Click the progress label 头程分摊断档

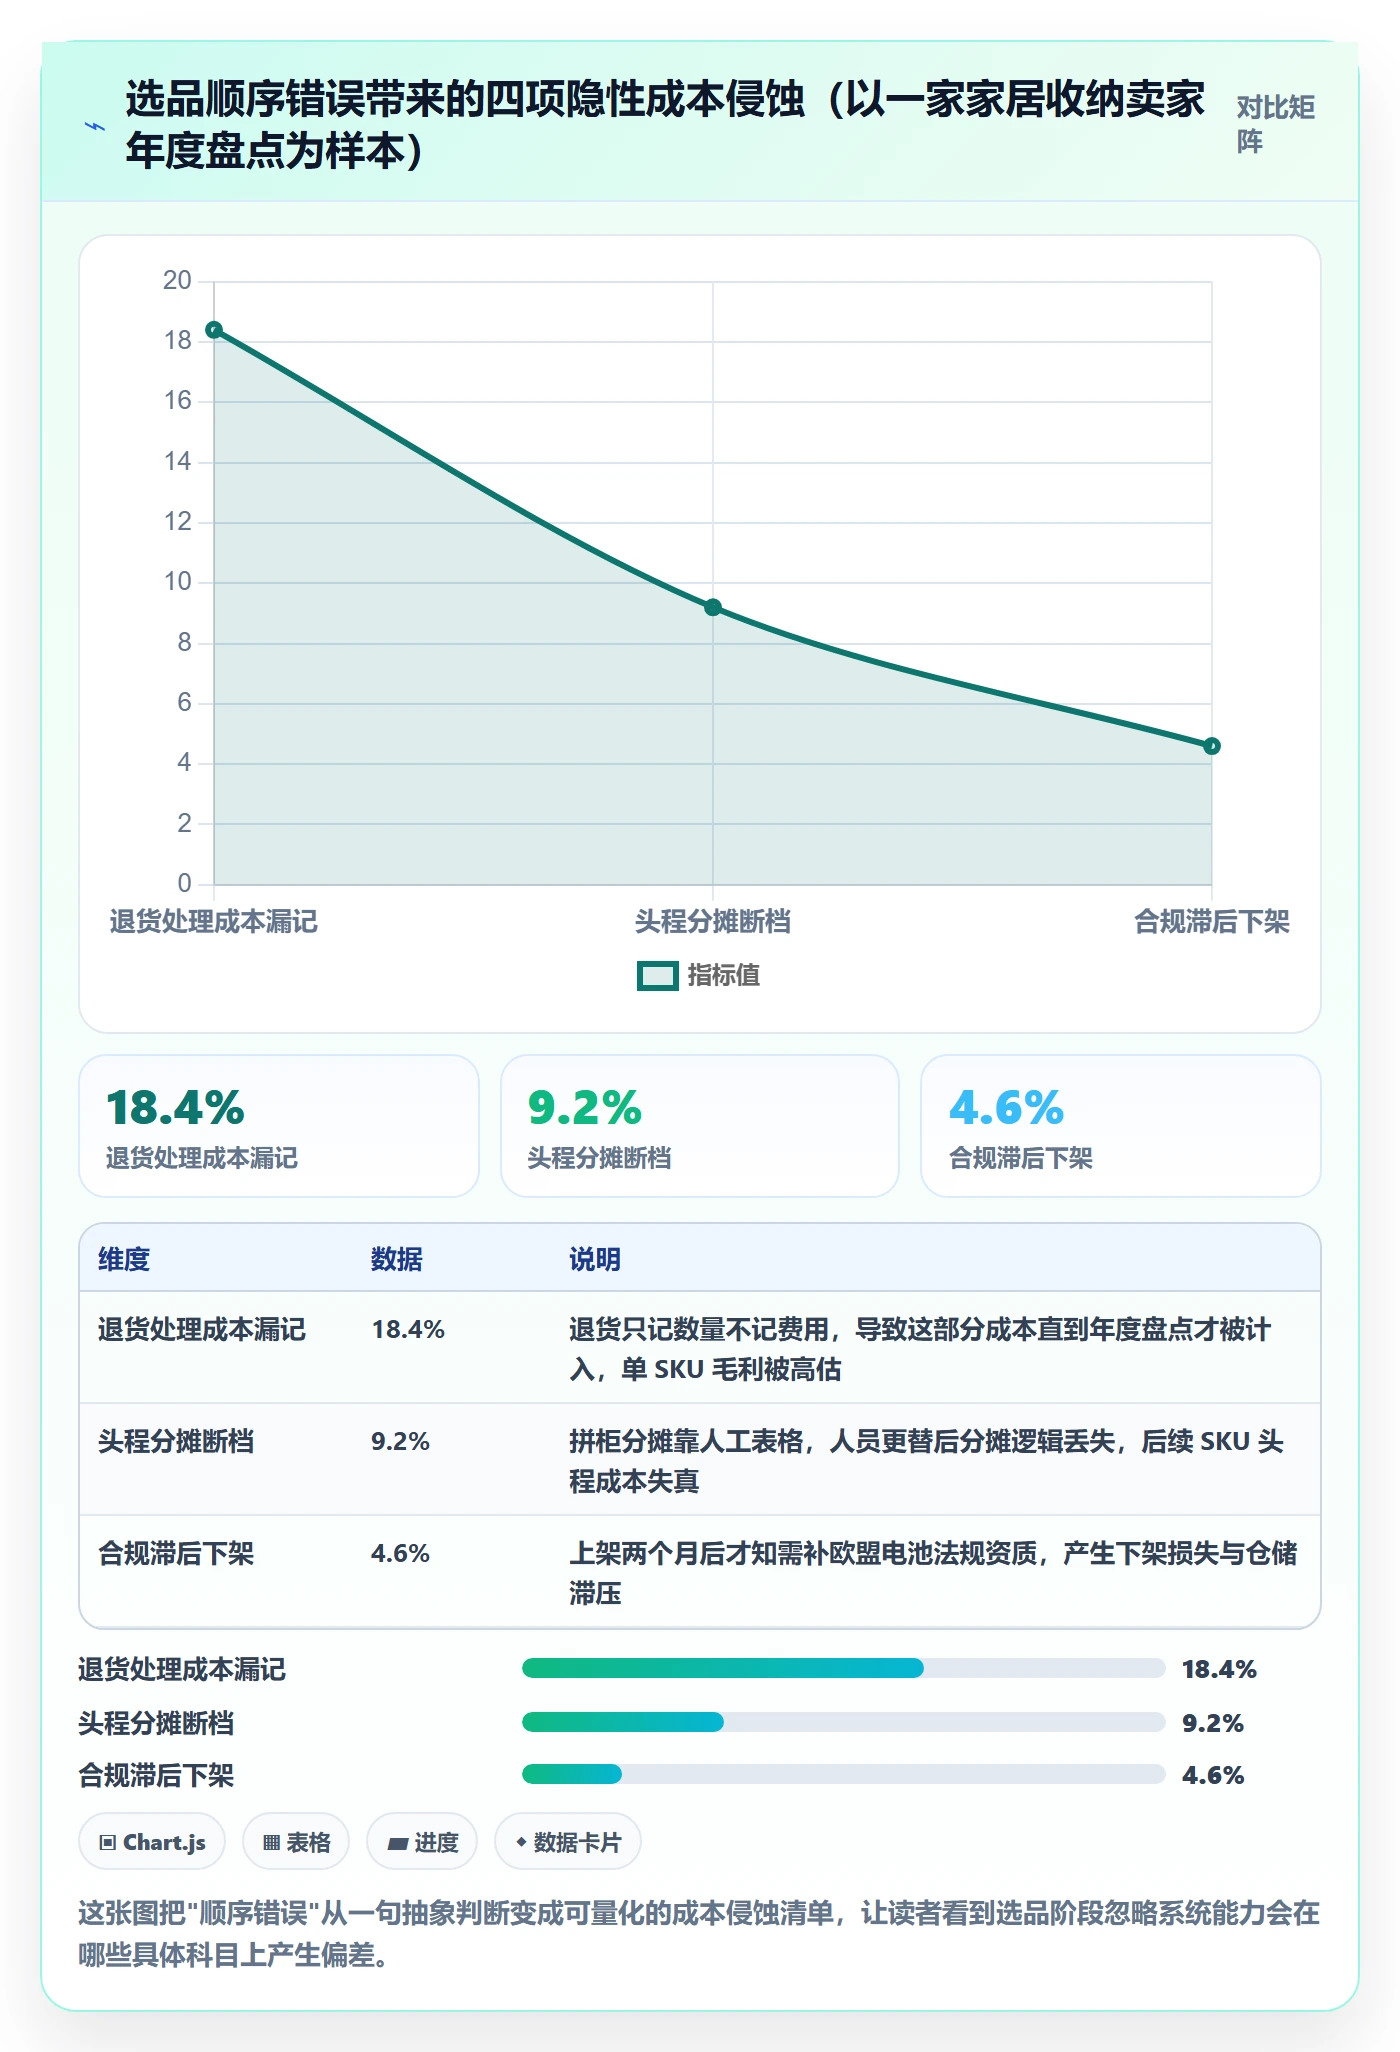click(x=156, y=1723)
